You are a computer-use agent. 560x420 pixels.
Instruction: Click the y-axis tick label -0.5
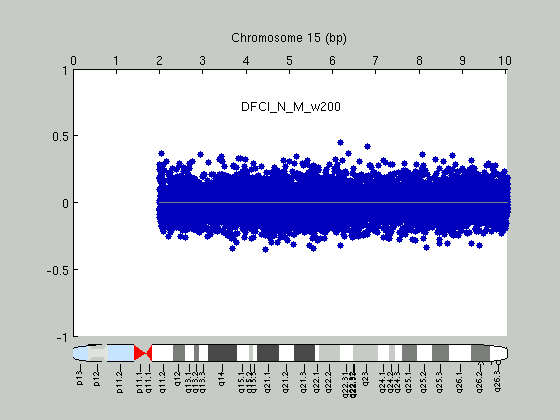point(58,270)
